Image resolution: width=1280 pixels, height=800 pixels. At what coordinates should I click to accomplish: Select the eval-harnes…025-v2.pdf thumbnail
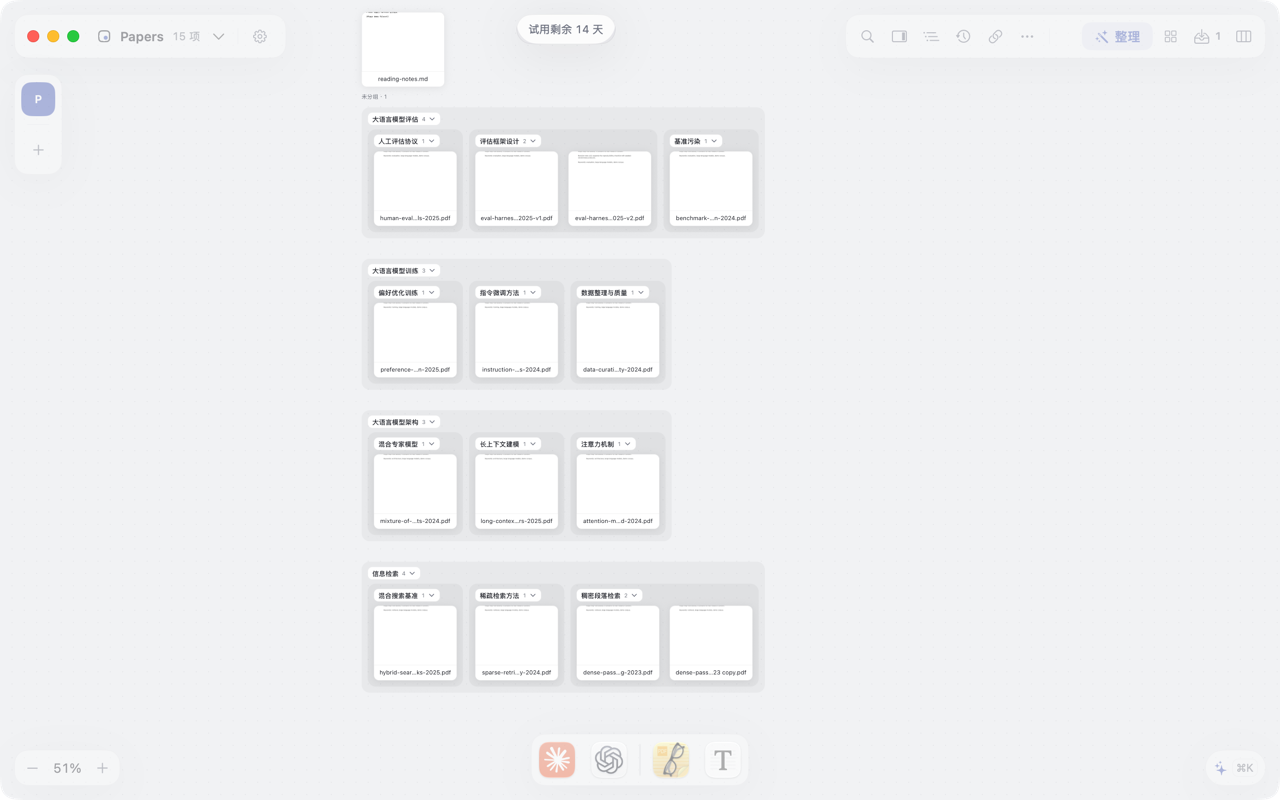coord(610,188)
